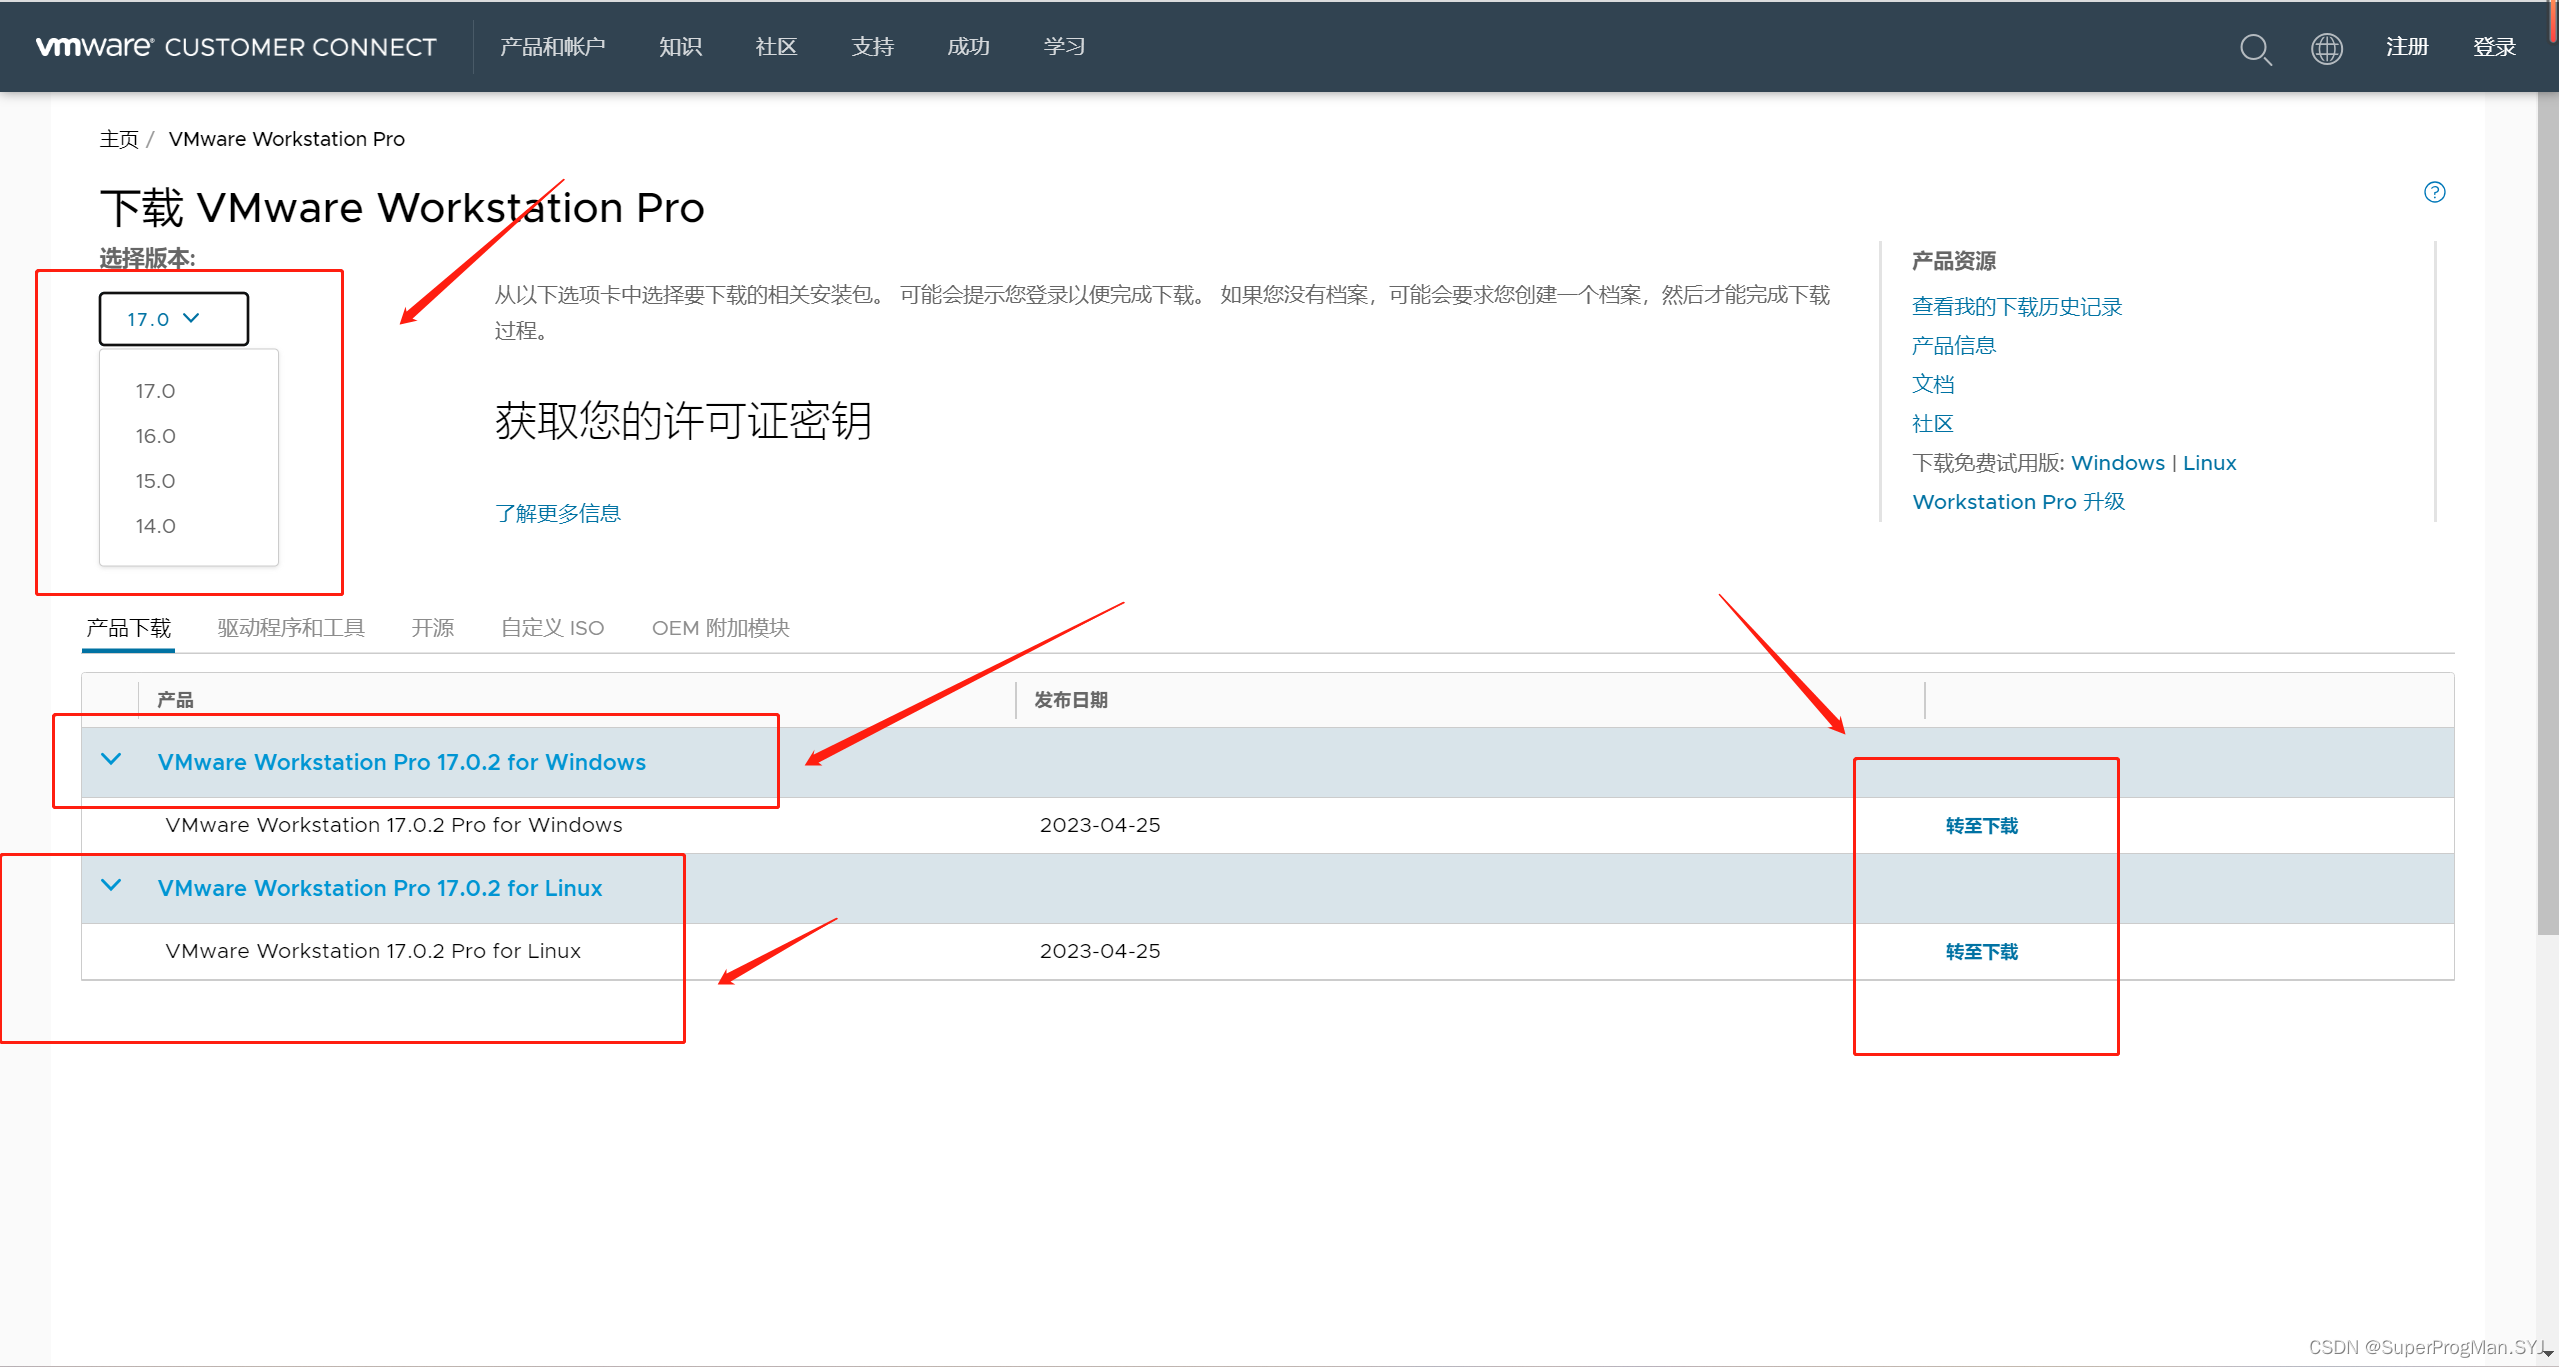Switch to the 产品下载 tab
Image resolution: width=2559 pixels, height=1367 pixels.
pyautogui.click(x=128, y=628)
